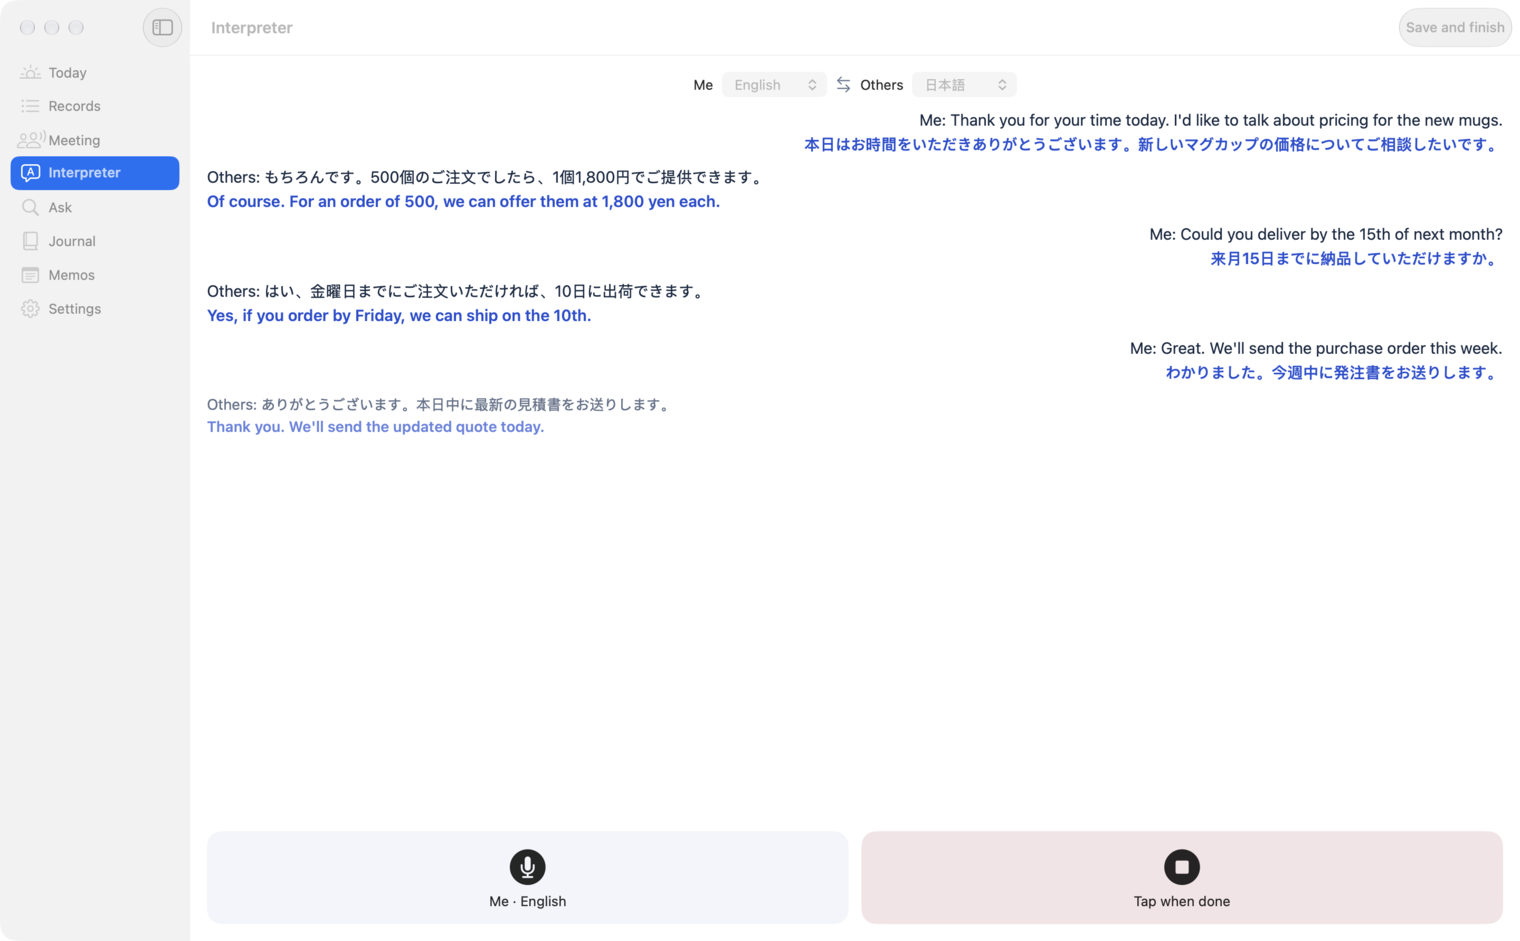Open Settings from the sidebar
The height and width of the screenshot is (941, 1520).
[95, 309]
